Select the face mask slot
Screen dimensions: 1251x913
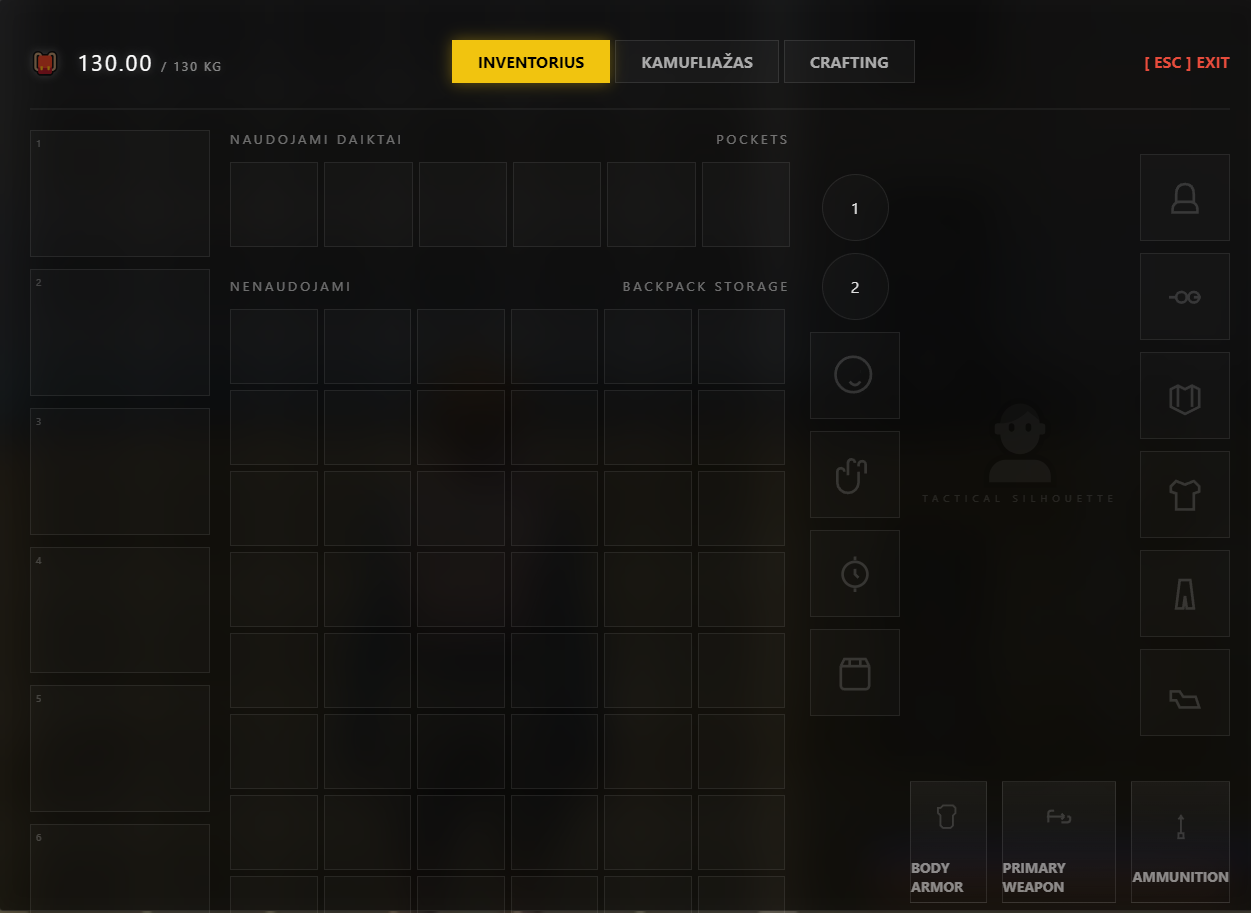click(x=855, y=376)
